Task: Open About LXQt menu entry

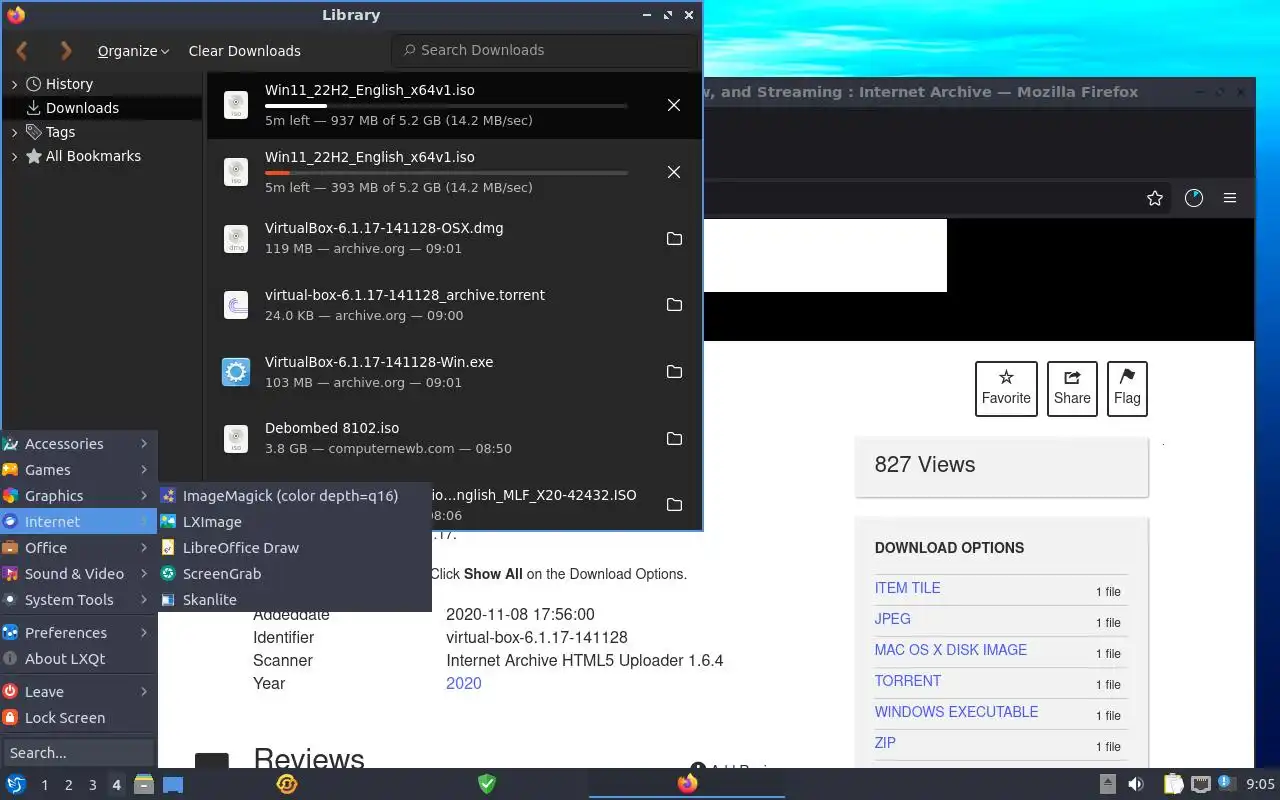Action: (x=78, y=659)
